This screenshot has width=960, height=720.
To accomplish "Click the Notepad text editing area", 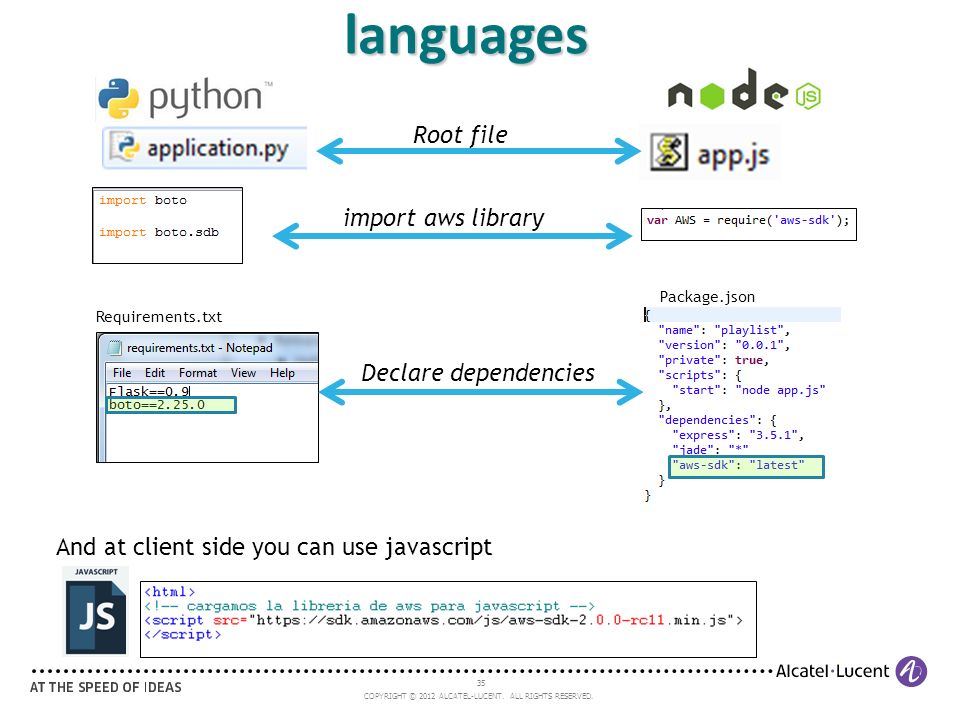I will [212, 422].
